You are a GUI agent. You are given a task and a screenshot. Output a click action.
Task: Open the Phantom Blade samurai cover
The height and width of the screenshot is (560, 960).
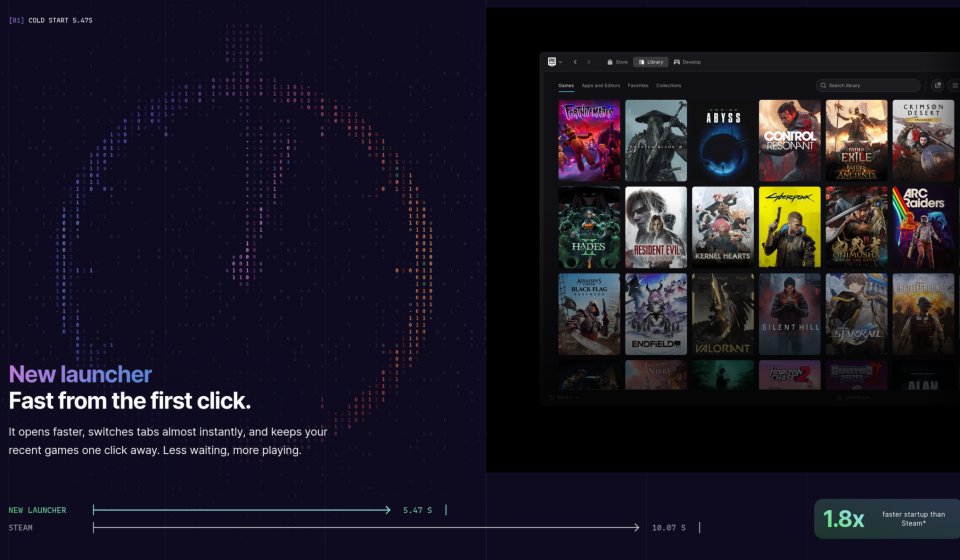click(x=656, y=141)
